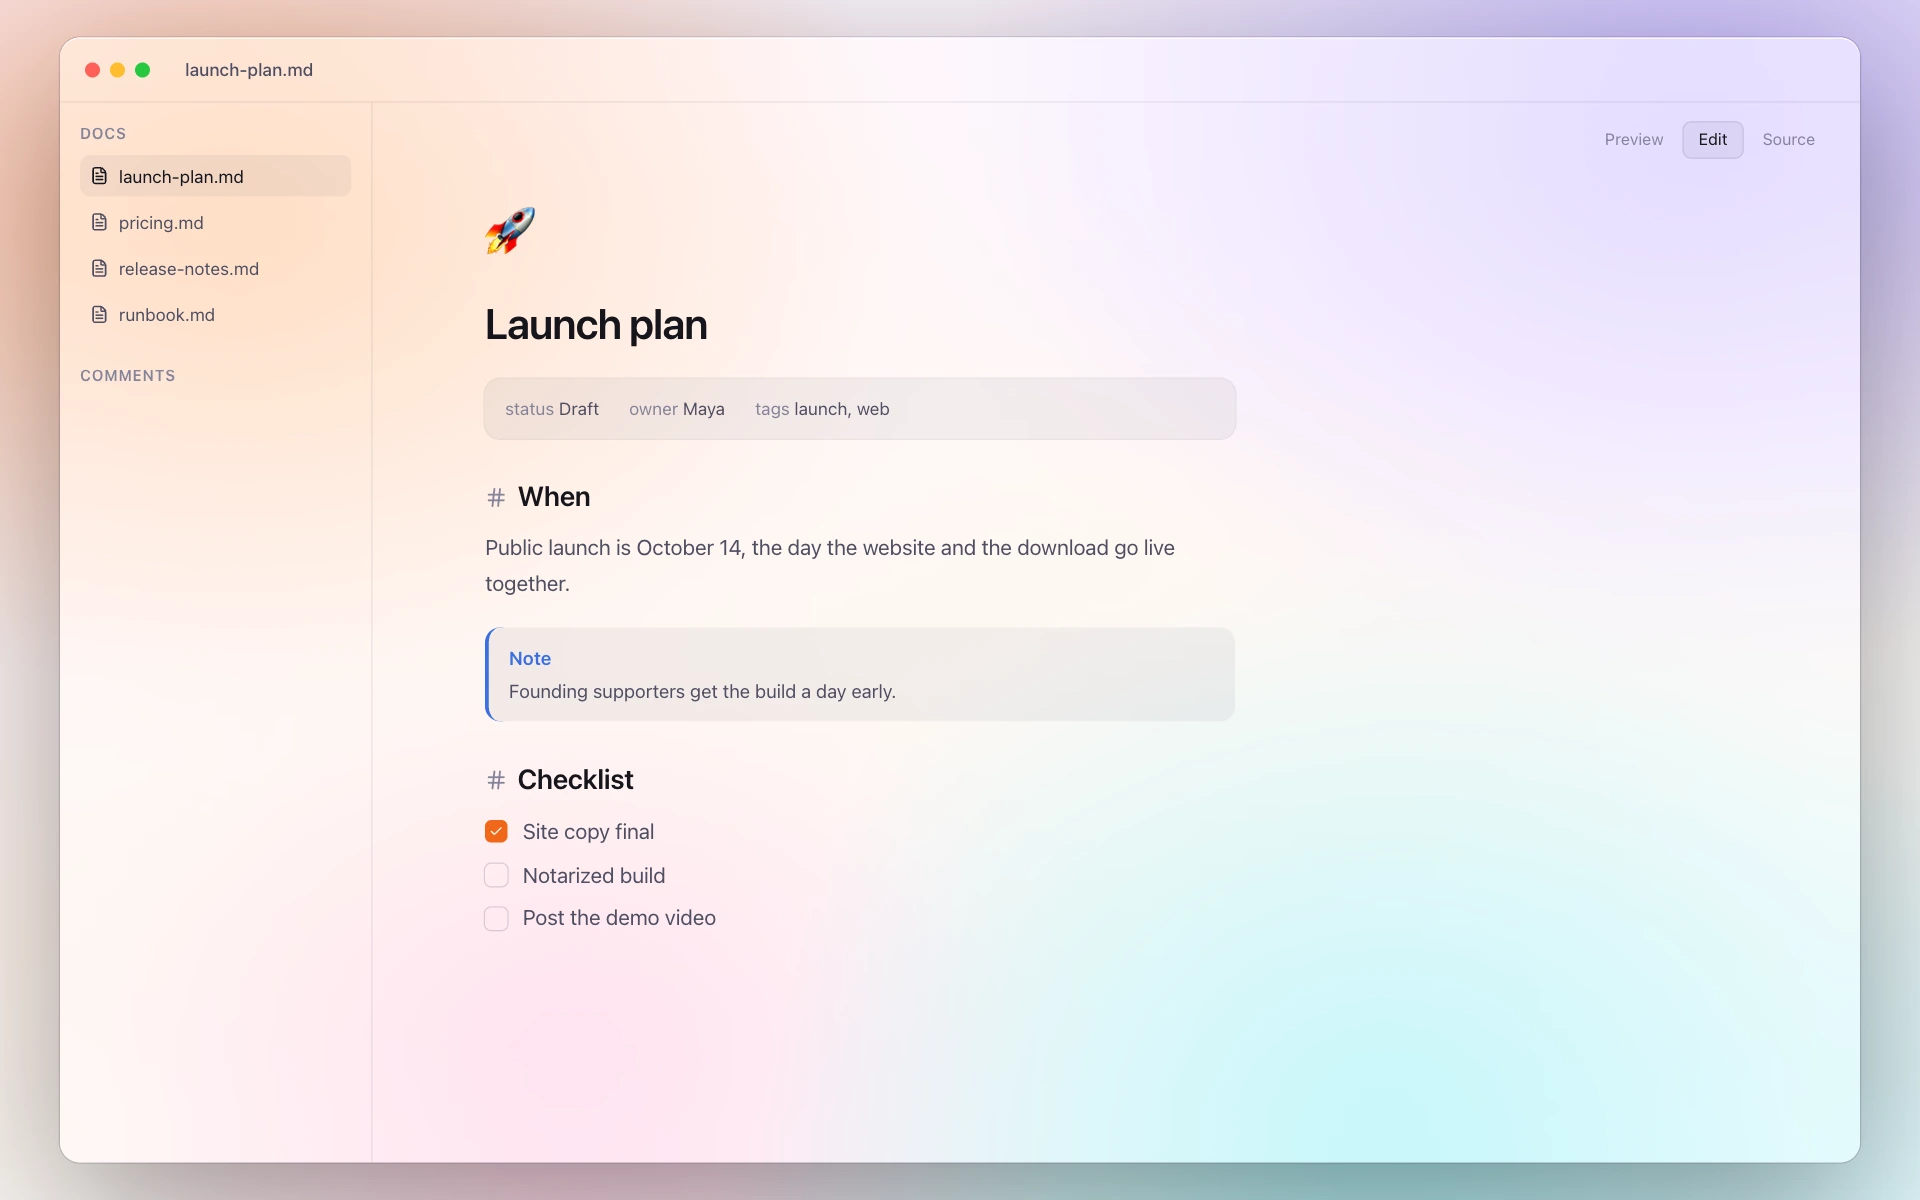Open release-notes.md from the docs list

click(x=215, y=268)
